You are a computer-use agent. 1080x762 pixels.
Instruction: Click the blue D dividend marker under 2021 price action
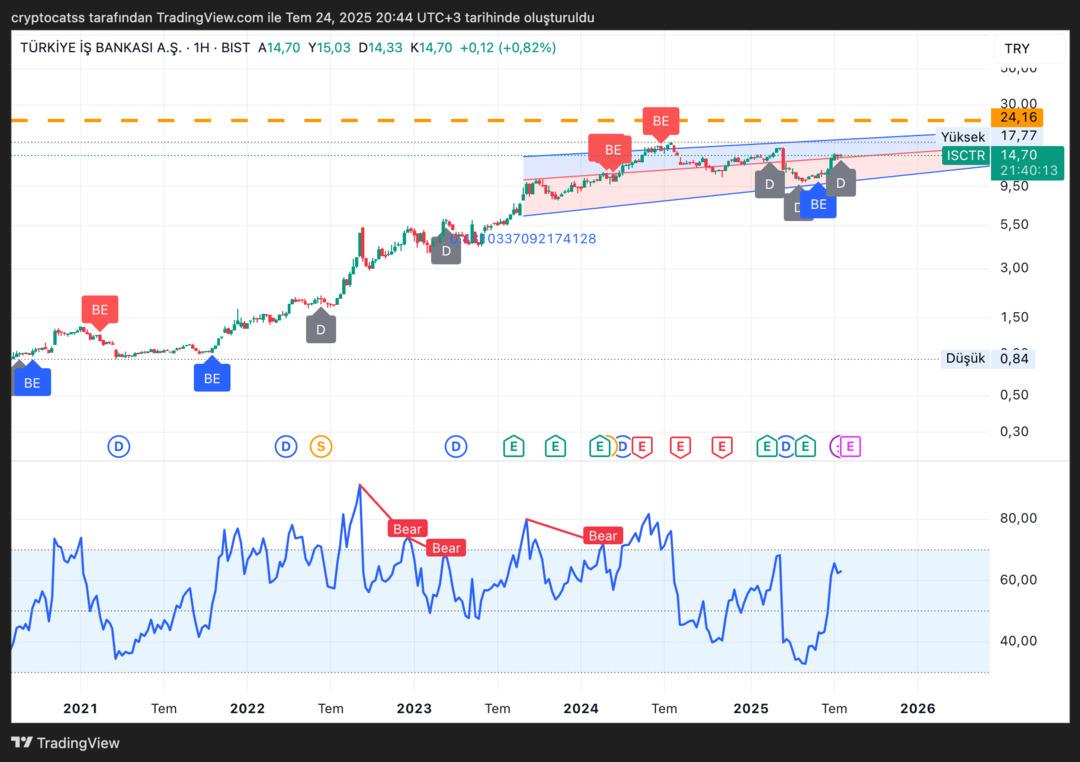pyautogui.click(x=118, y=446)
